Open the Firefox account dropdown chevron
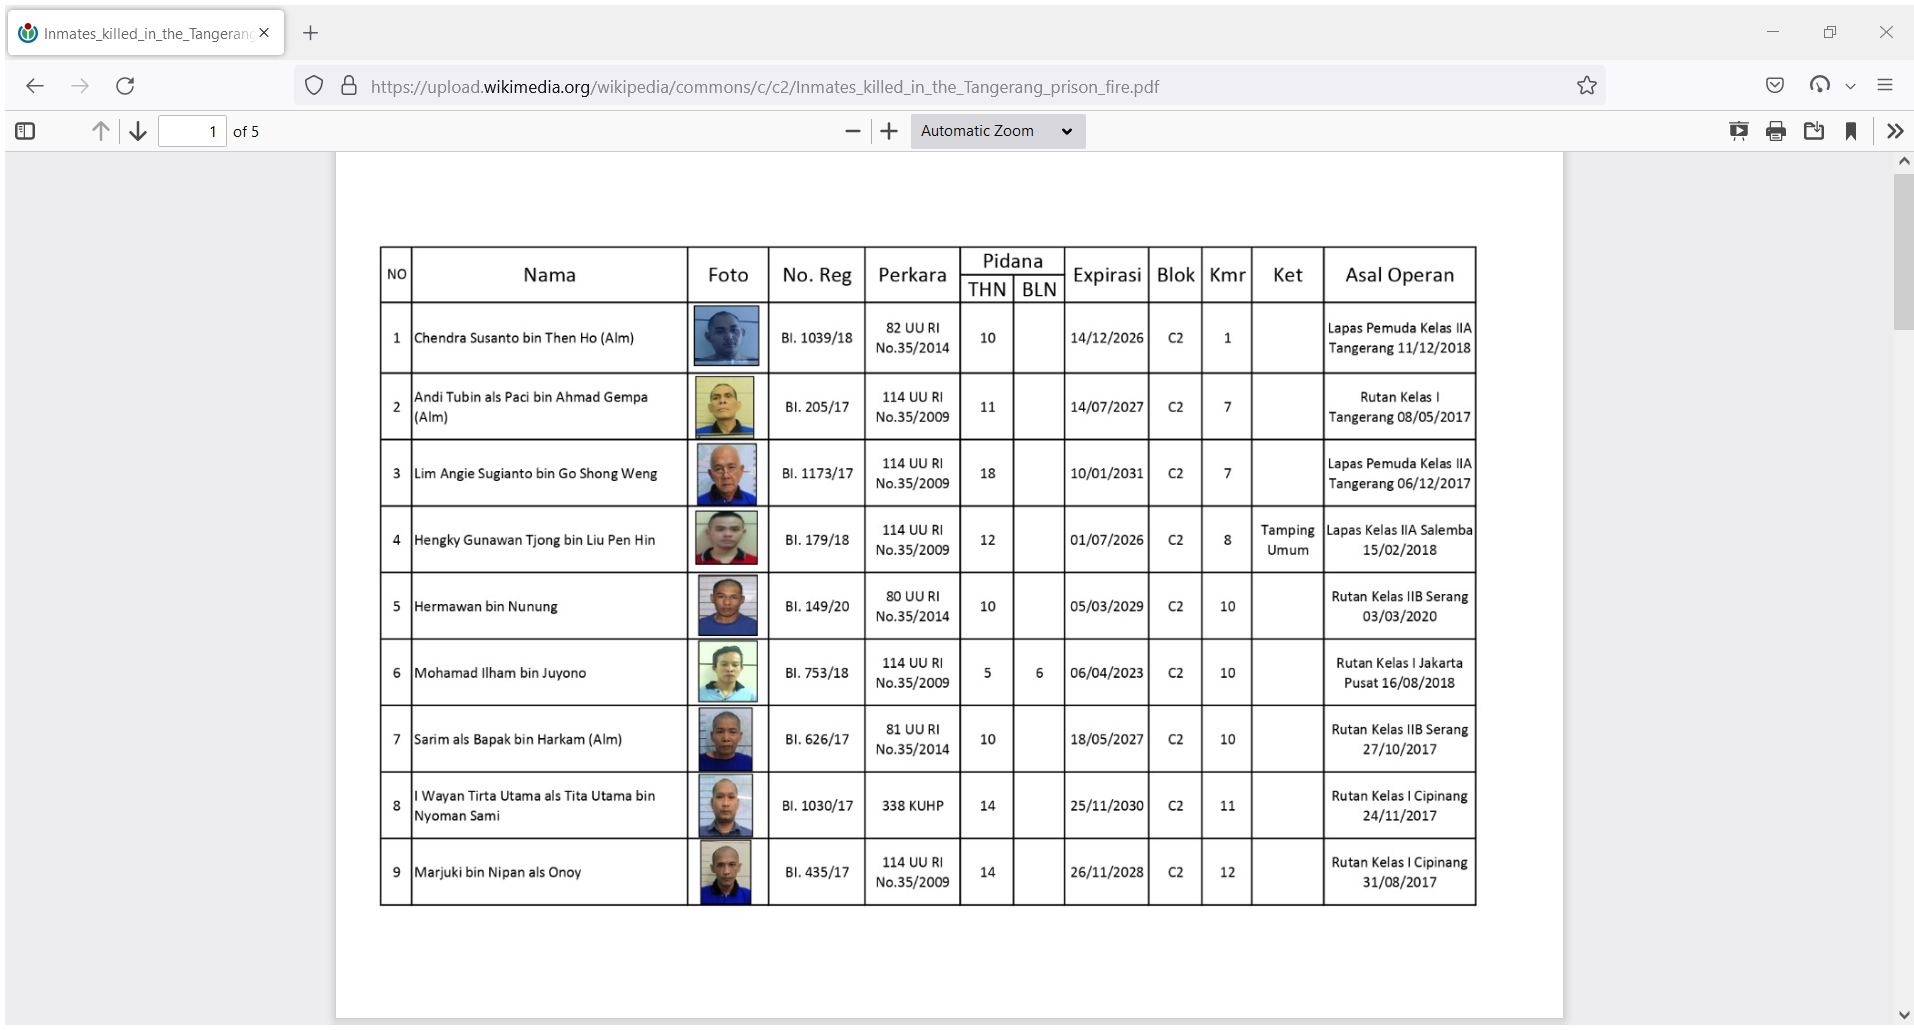Viewport: 1914px width, 1030px height. click(1852, 86)
